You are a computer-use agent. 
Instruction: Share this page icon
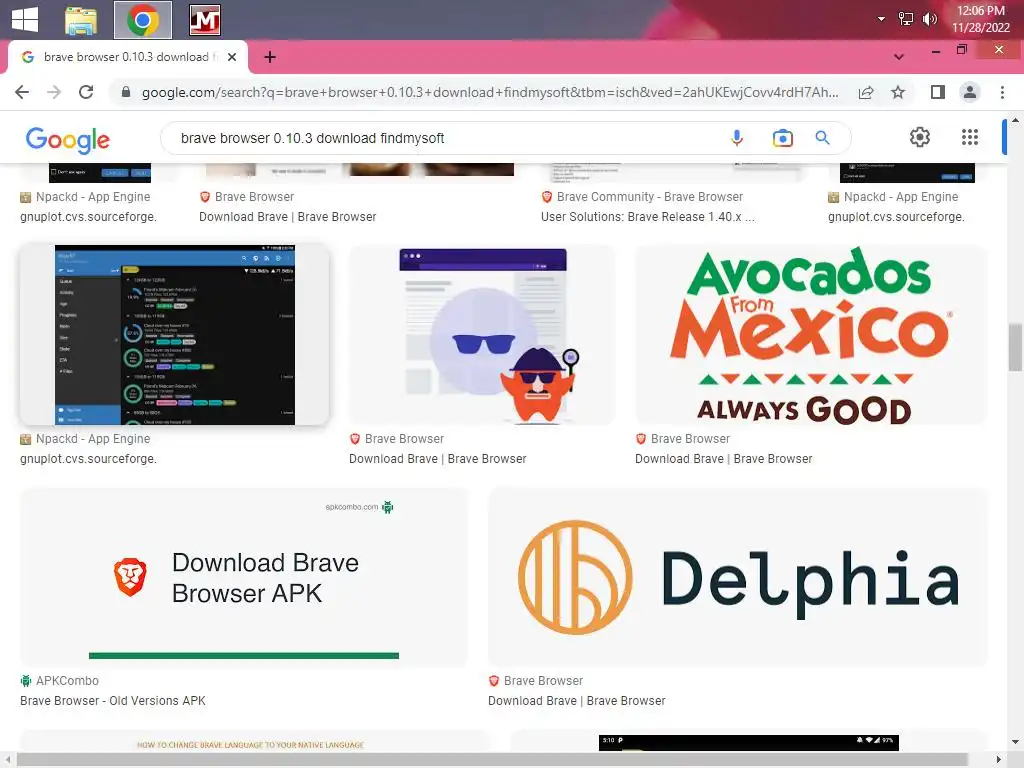pyautogui.click(x=866, y=92)
